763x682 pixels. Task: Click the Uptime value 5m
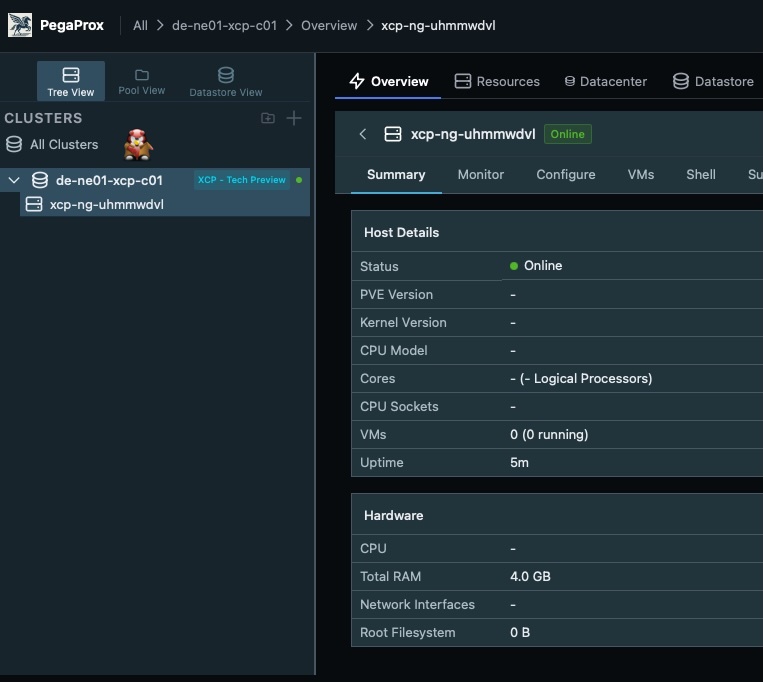(x=519, y=463)
